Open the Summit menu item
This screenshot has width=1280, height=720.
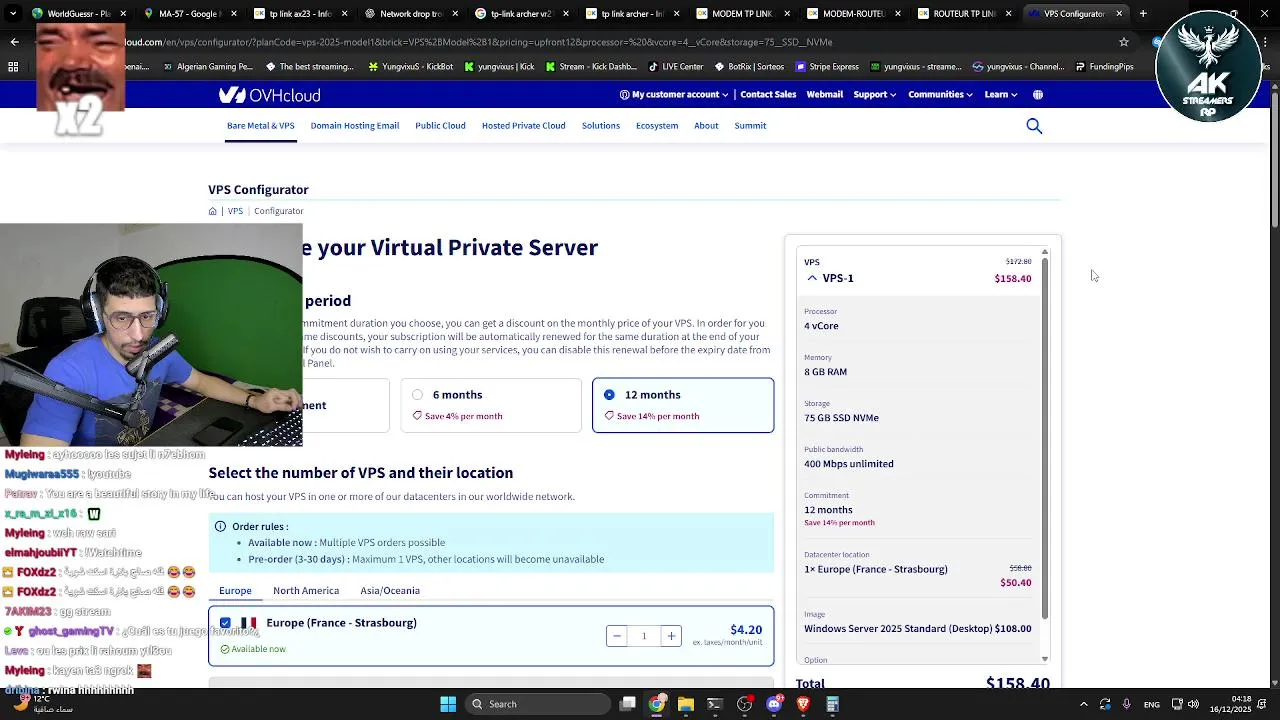pos(750,126)
